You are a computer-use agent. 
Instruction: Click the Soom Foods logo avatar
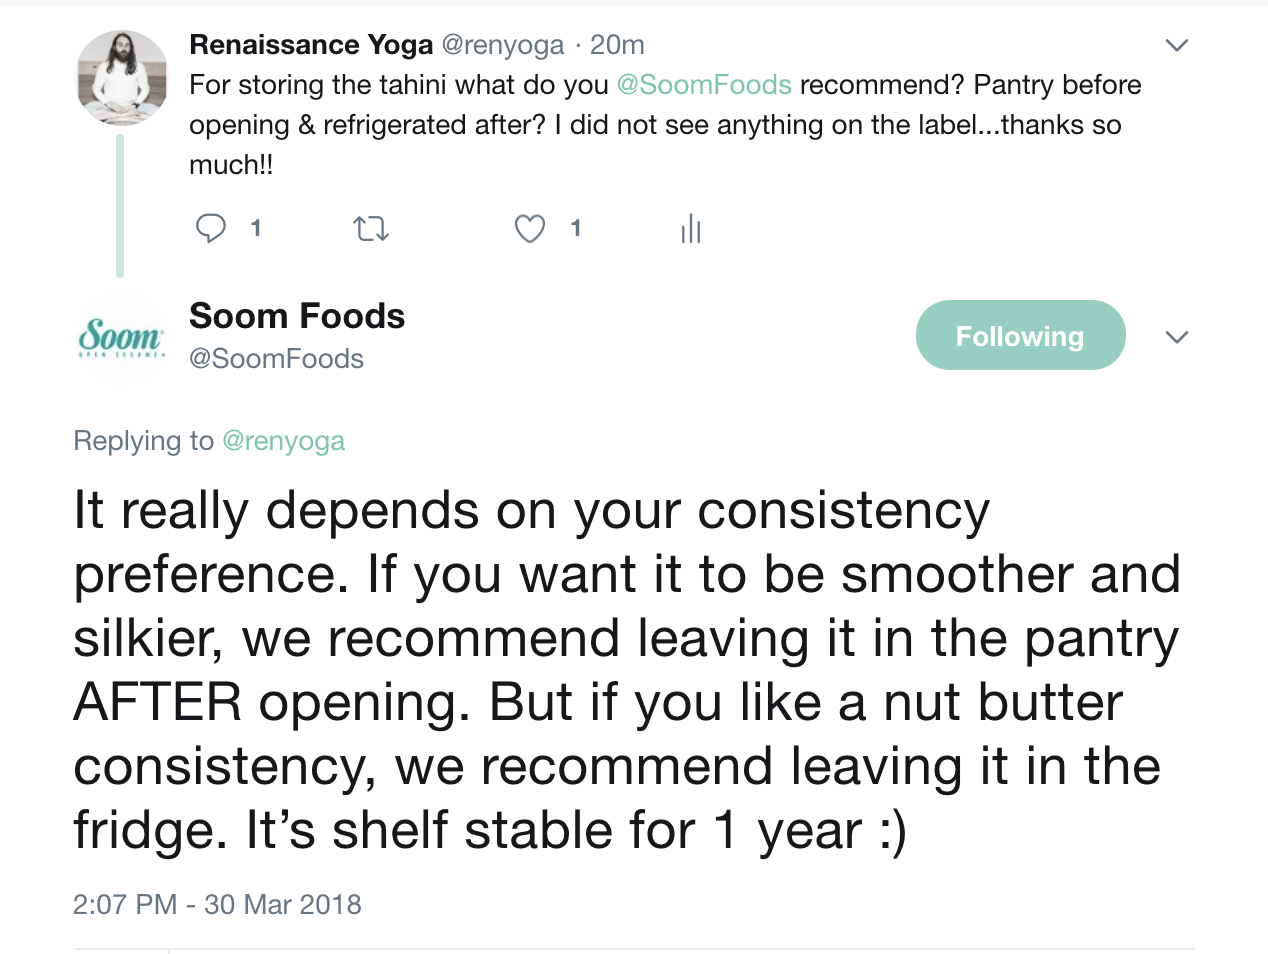[x=121, y=337]
